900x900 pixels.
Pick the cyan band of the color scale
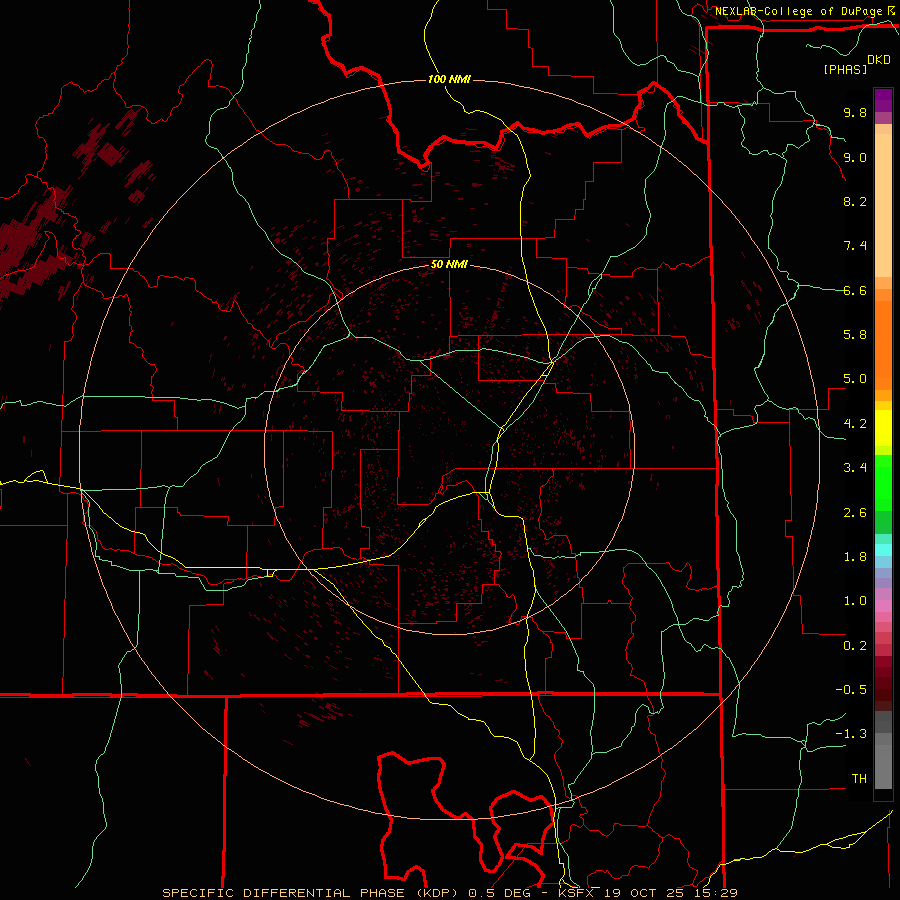click(883, 550)
